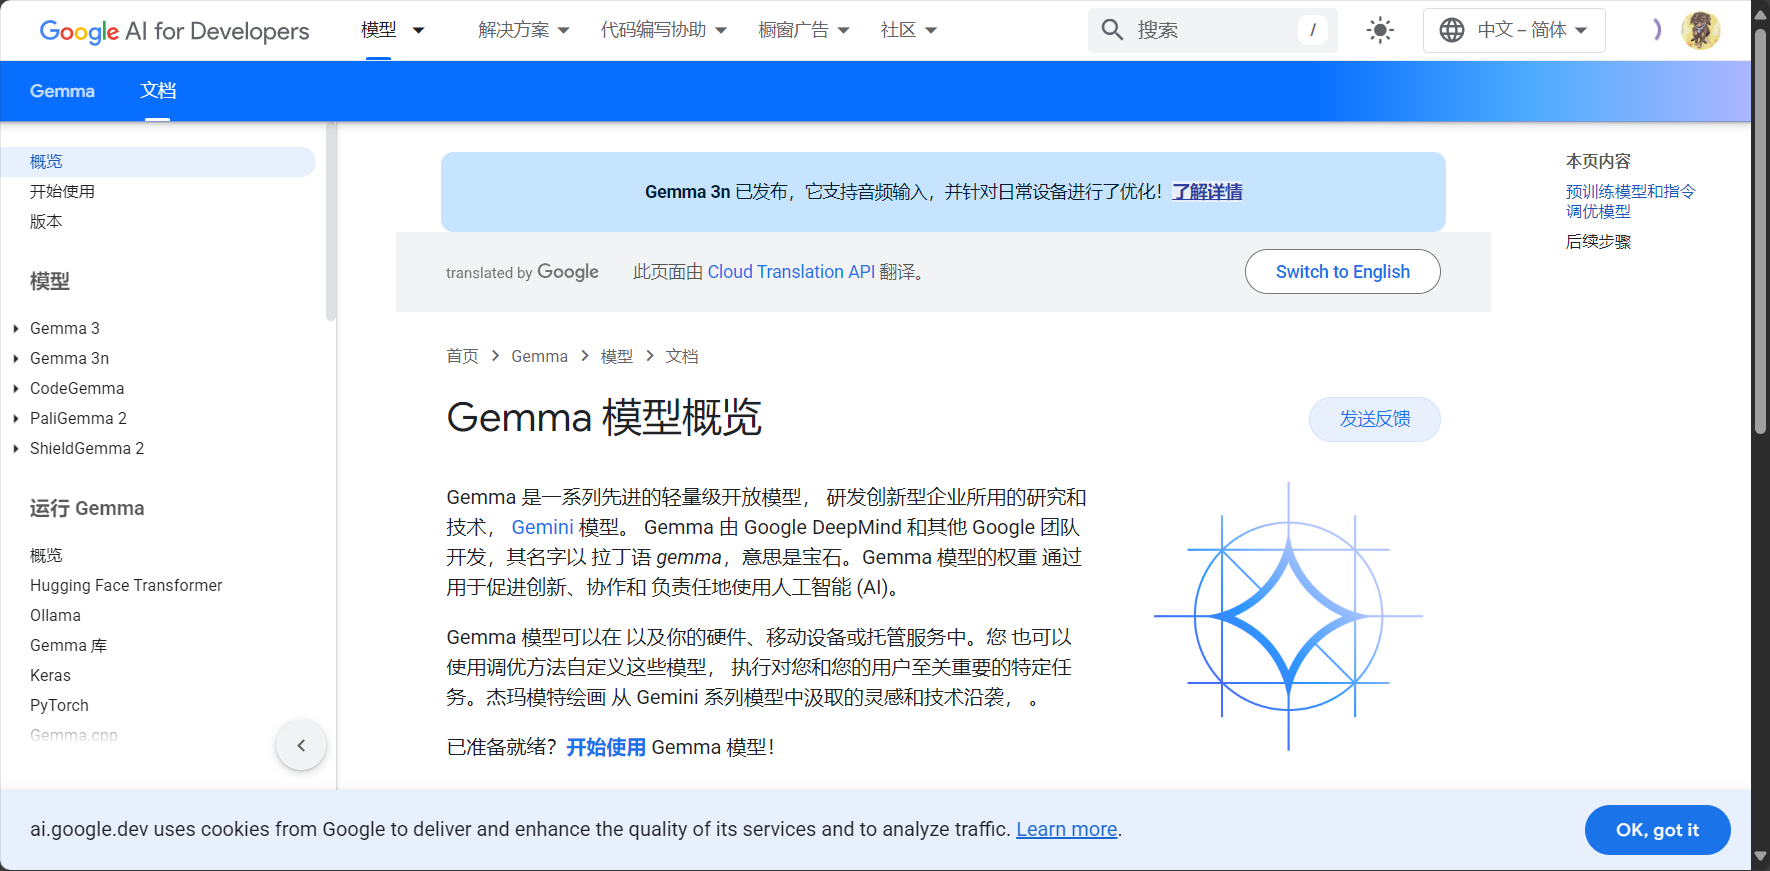Click the translated by Google logo
1770x871 pixels.
(522, 272)
